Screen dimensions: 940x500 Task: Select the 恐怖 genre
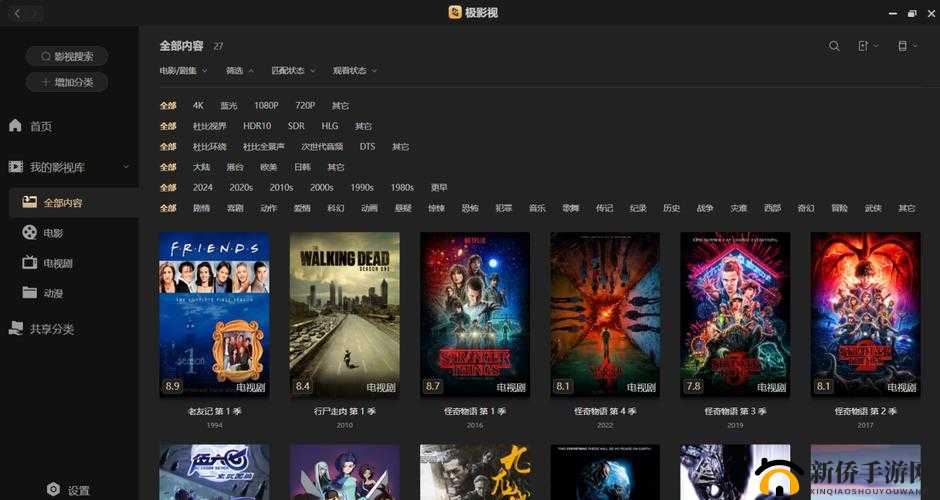coord(470,208)
